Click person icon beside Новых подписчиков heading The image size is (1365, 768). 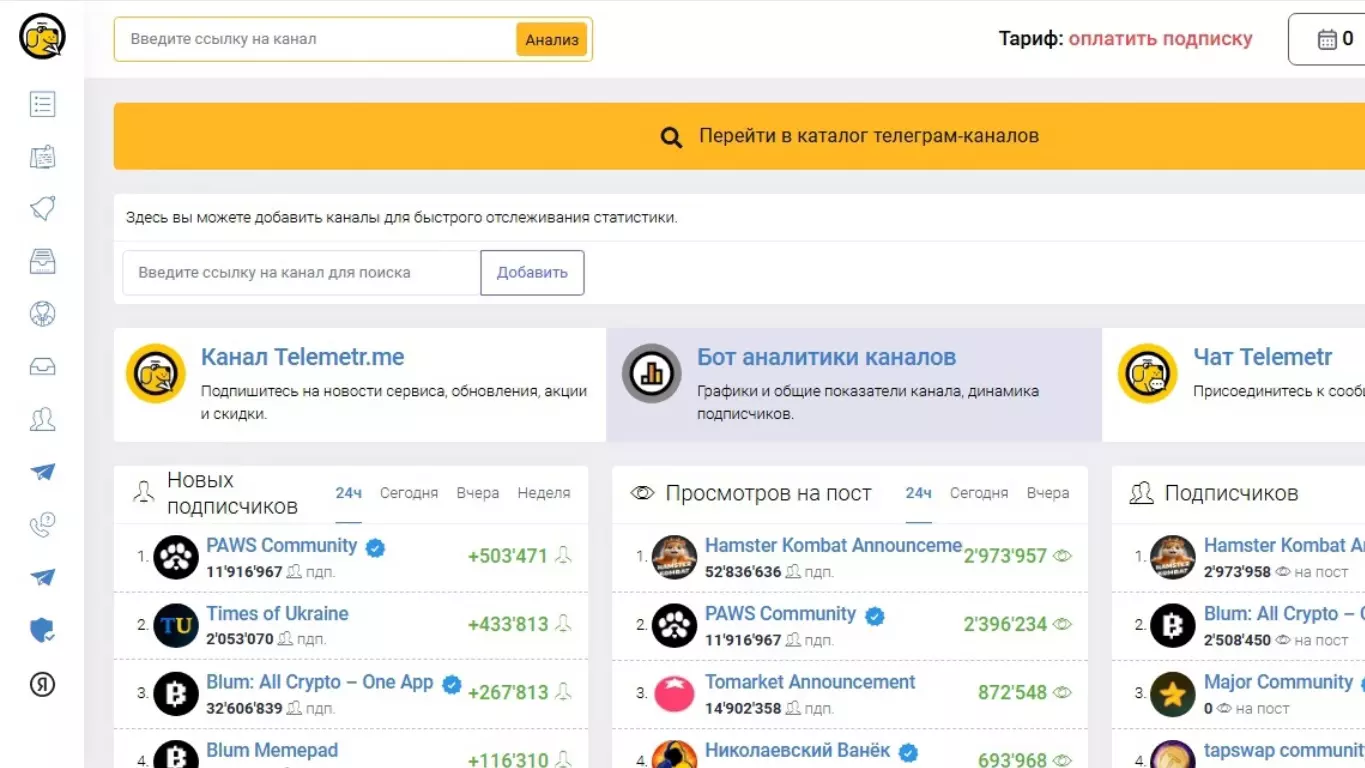point(144,492)
